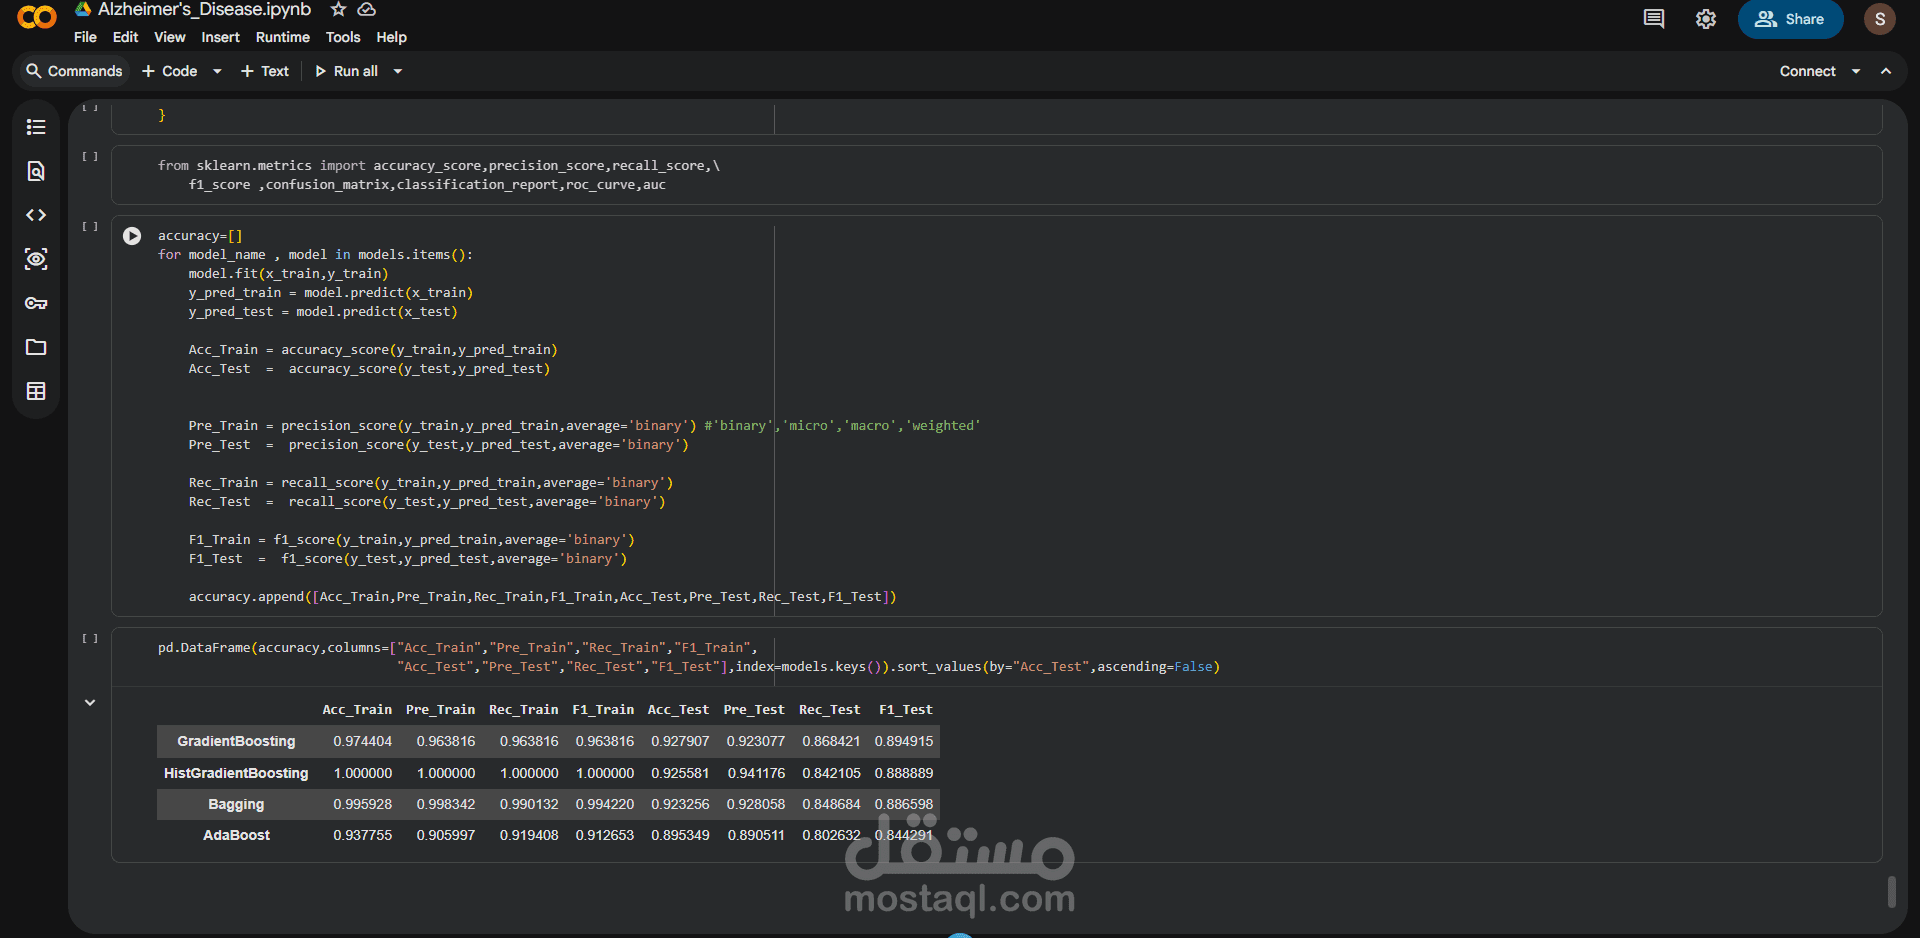Click into the sklearn.metrics import code cell
This screenshot has height=938, width=1920.
click(996, 175)
